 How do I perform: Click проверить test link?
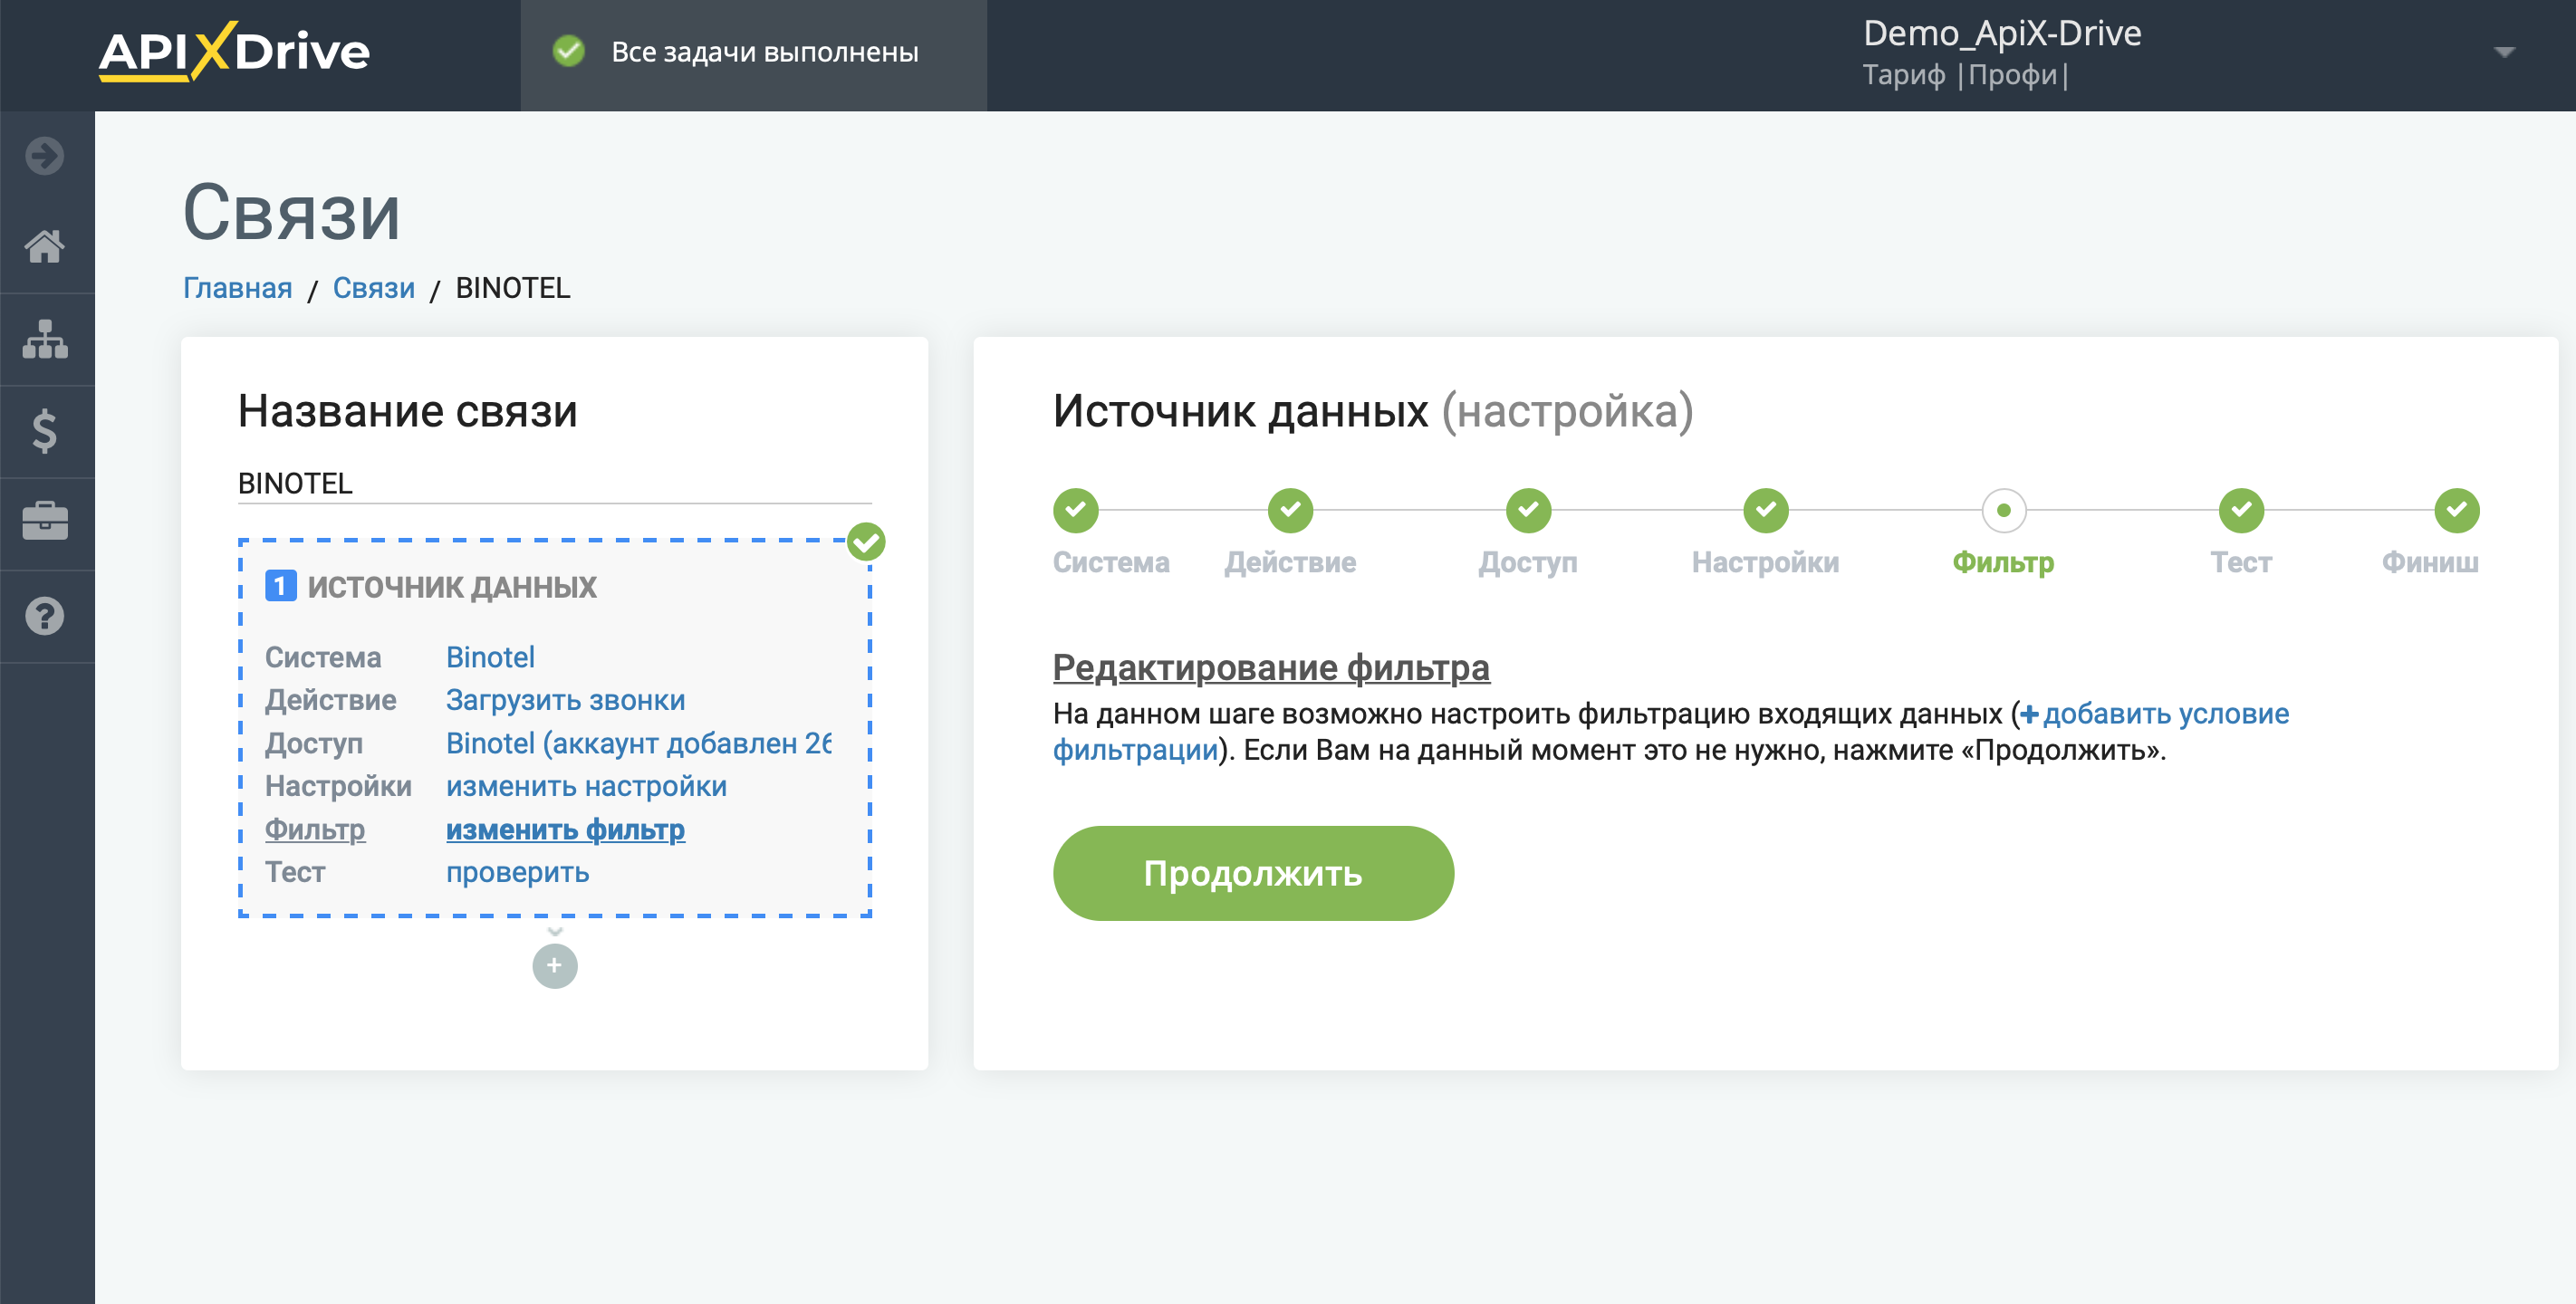coord(517,872)
